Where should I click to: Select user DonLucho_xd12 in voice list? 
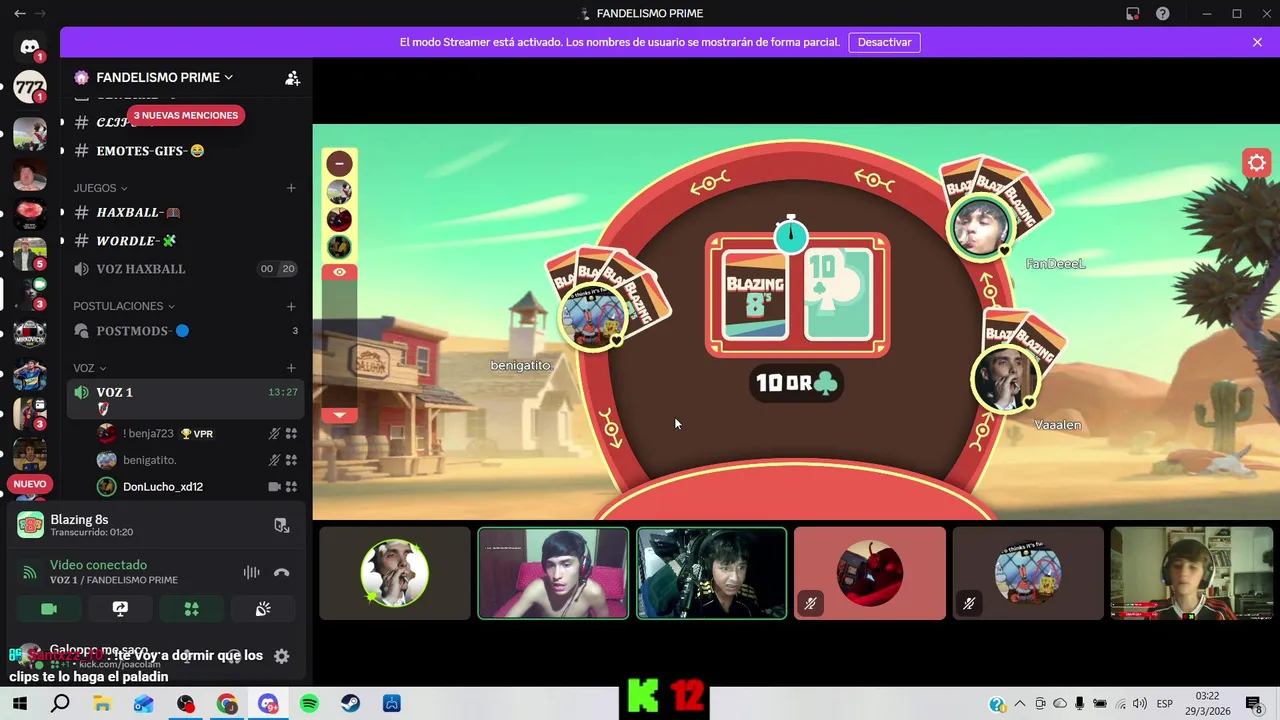(186, 487)
